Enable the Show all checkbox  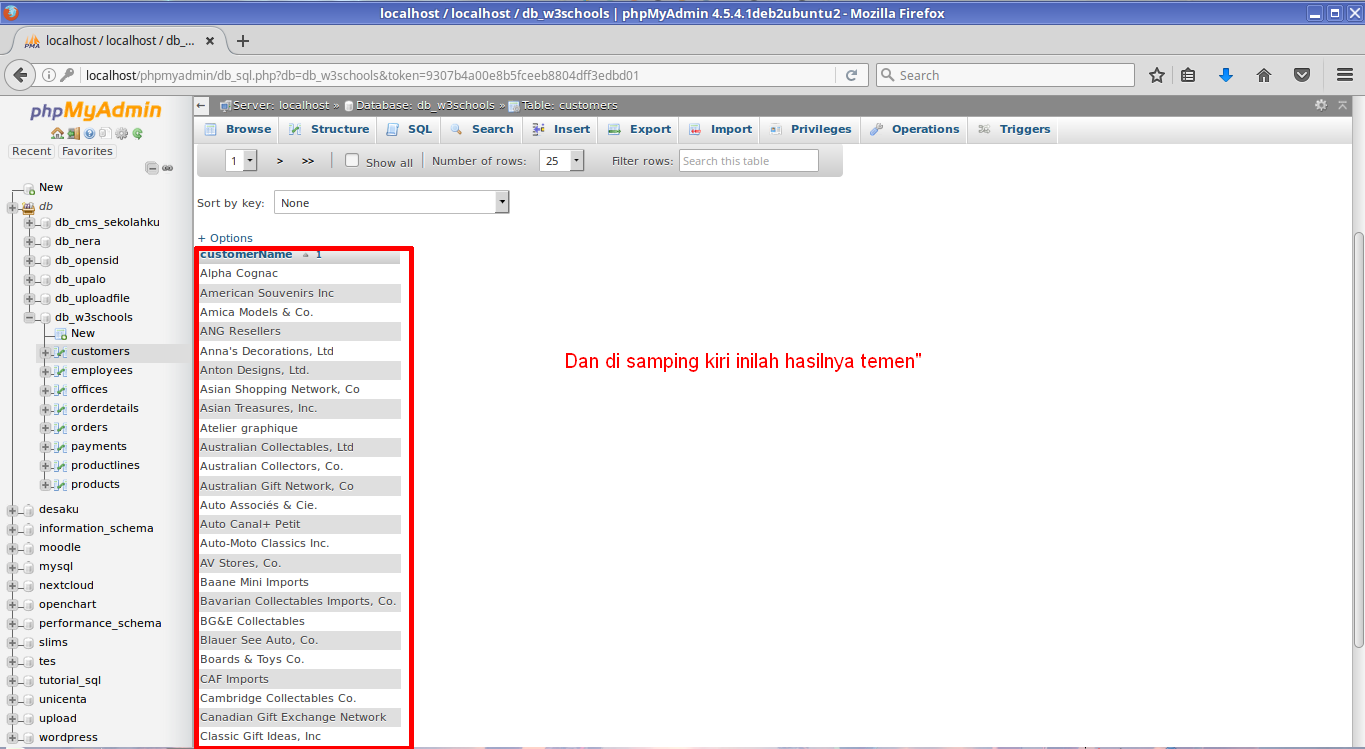352,160
